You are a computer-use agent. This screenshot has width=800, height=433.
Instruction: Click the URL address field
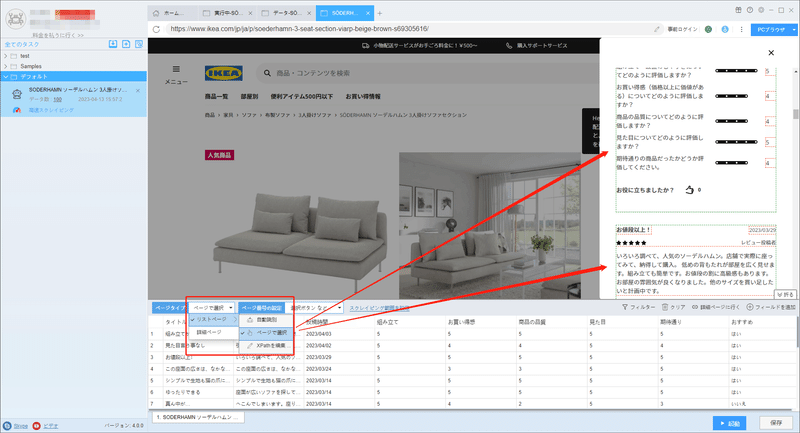pos(408,29)
